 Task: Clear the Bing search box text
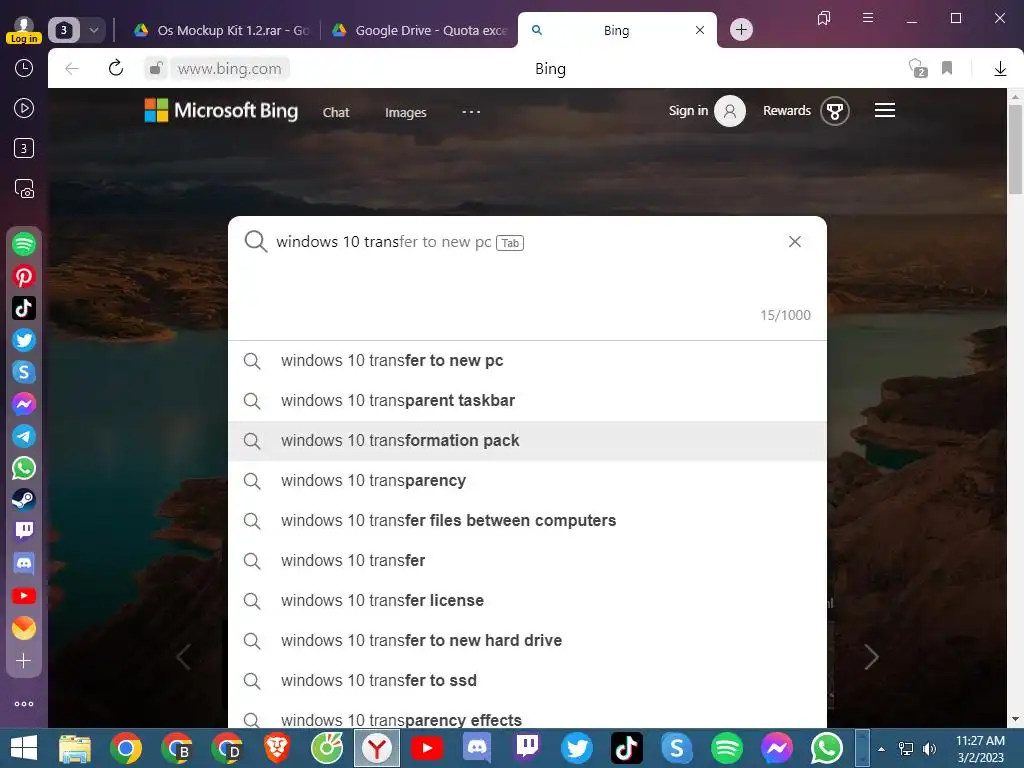(x=795, y=242)
